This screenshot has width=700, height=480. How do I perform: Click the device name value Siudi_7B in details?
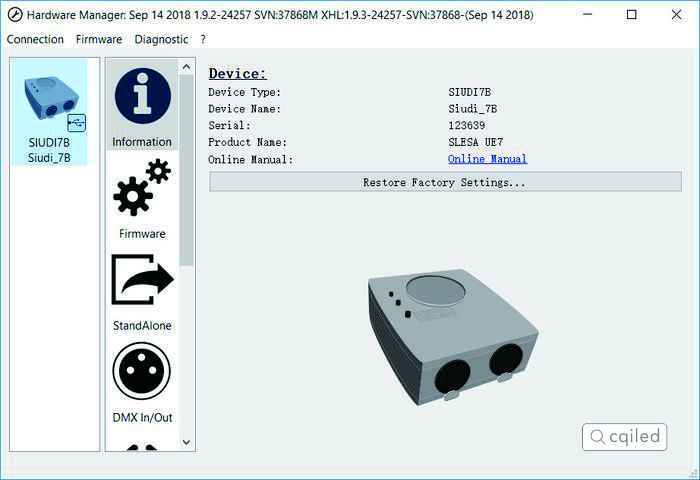tap(473, 109)
